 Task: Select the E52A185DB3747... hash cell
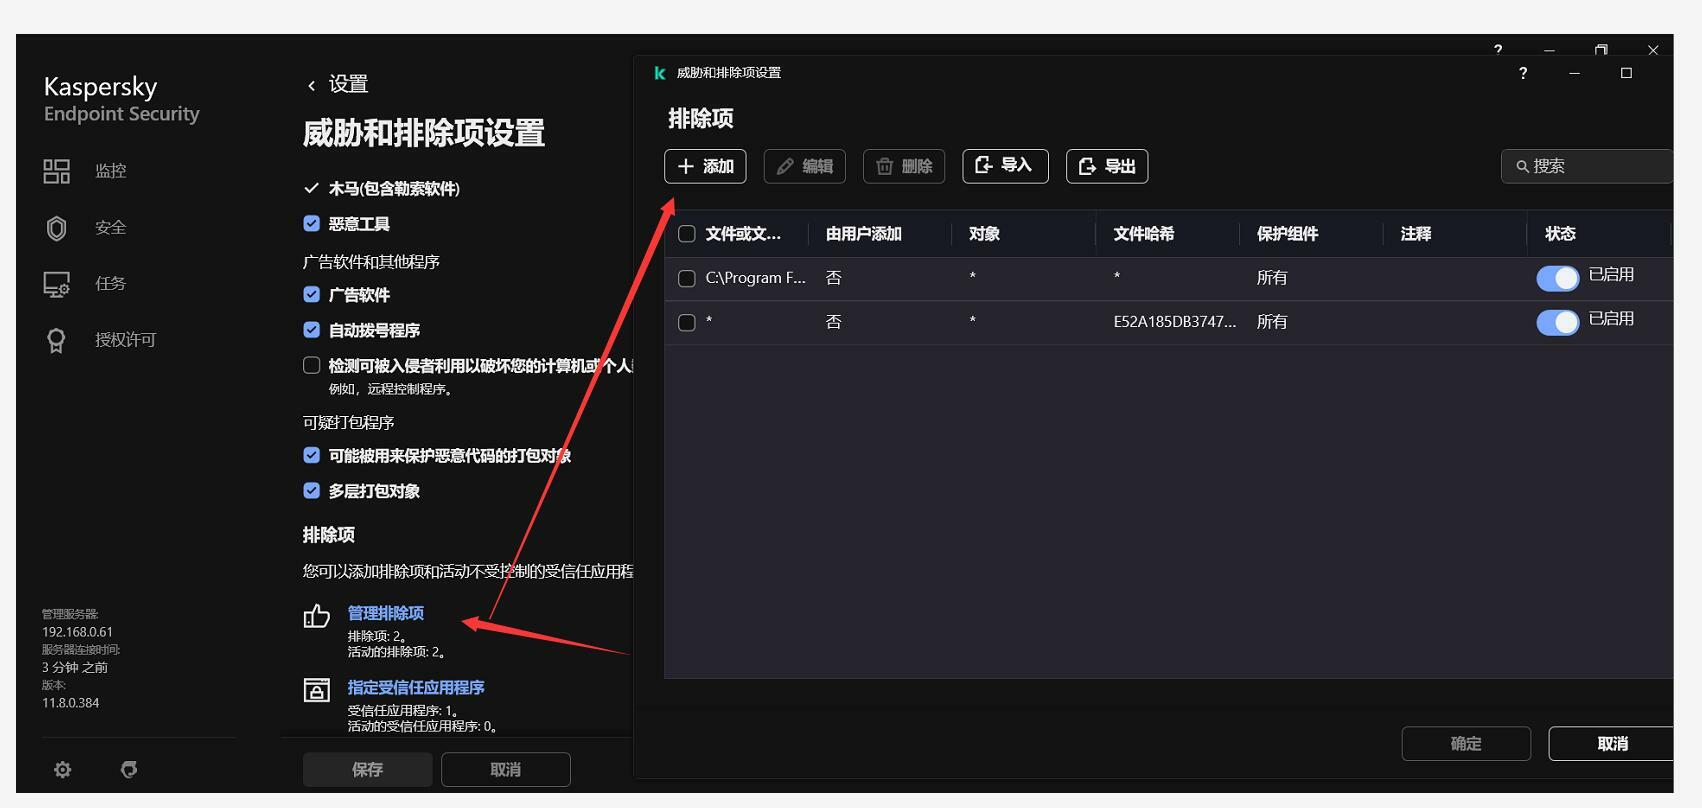click(1175, 322)
